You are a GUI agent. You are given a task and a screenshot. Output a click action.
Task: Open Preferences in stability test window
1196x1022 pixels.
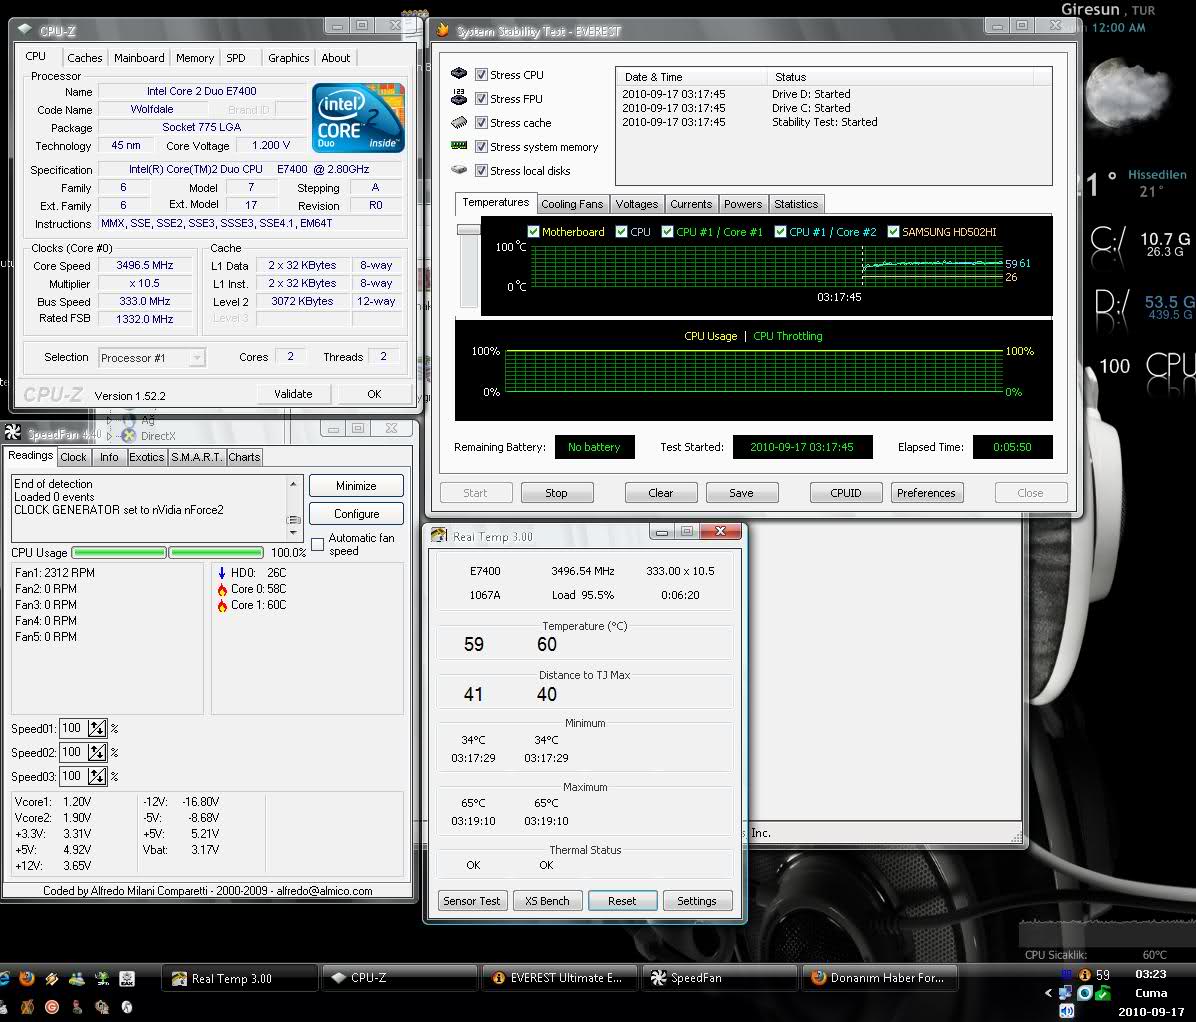[926, 493]
